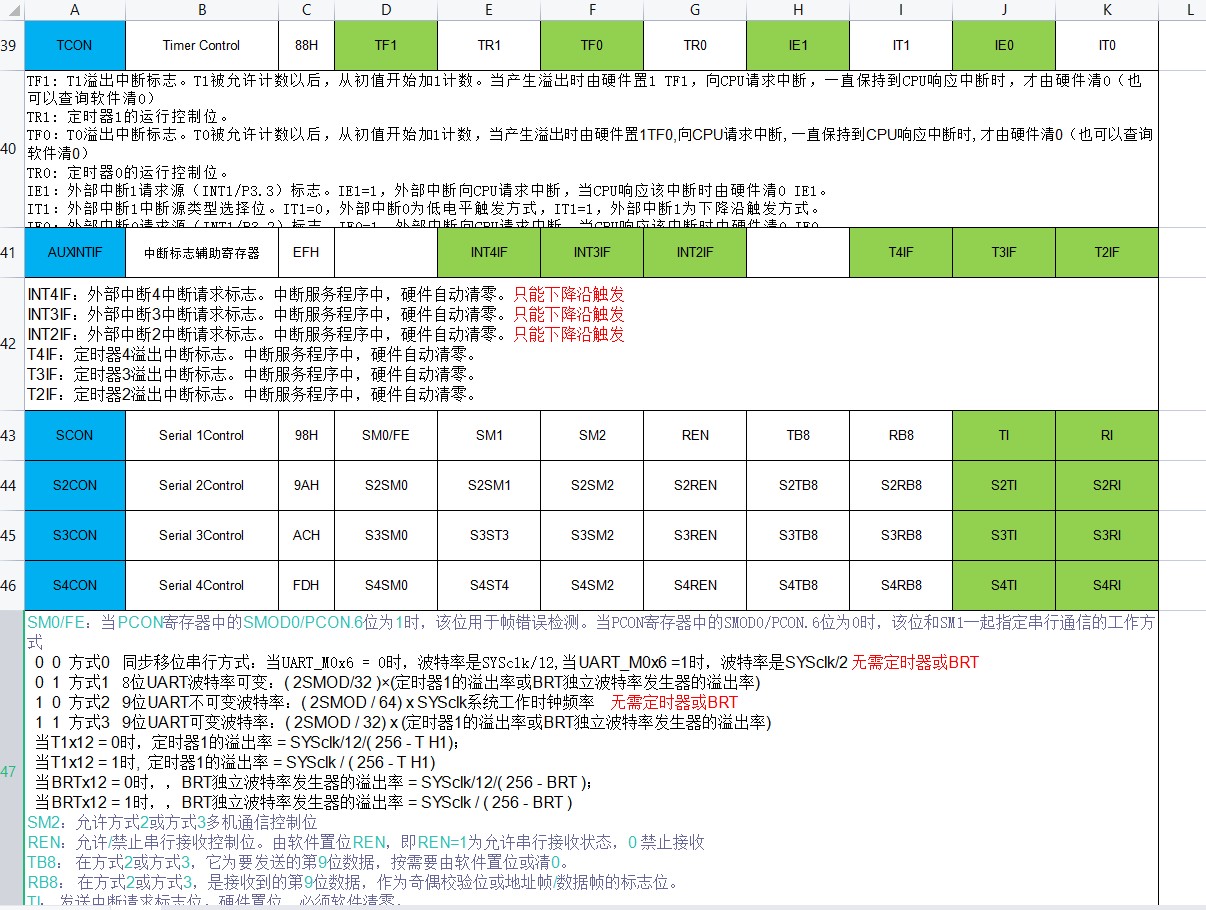
Task: Select column J header
Action: click(x=1004, y=10)
